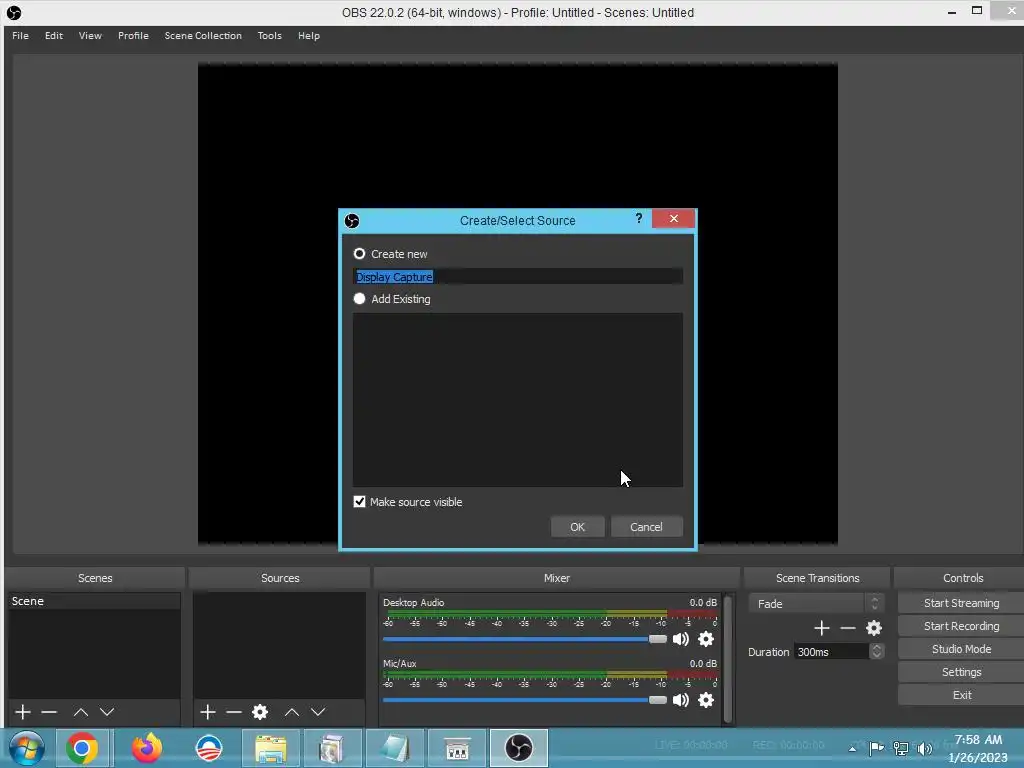Image resolution: width=1024 pixels, height=768 pixels.
Task: Launch Firefox from the taskbar
Action: point(147,748)
